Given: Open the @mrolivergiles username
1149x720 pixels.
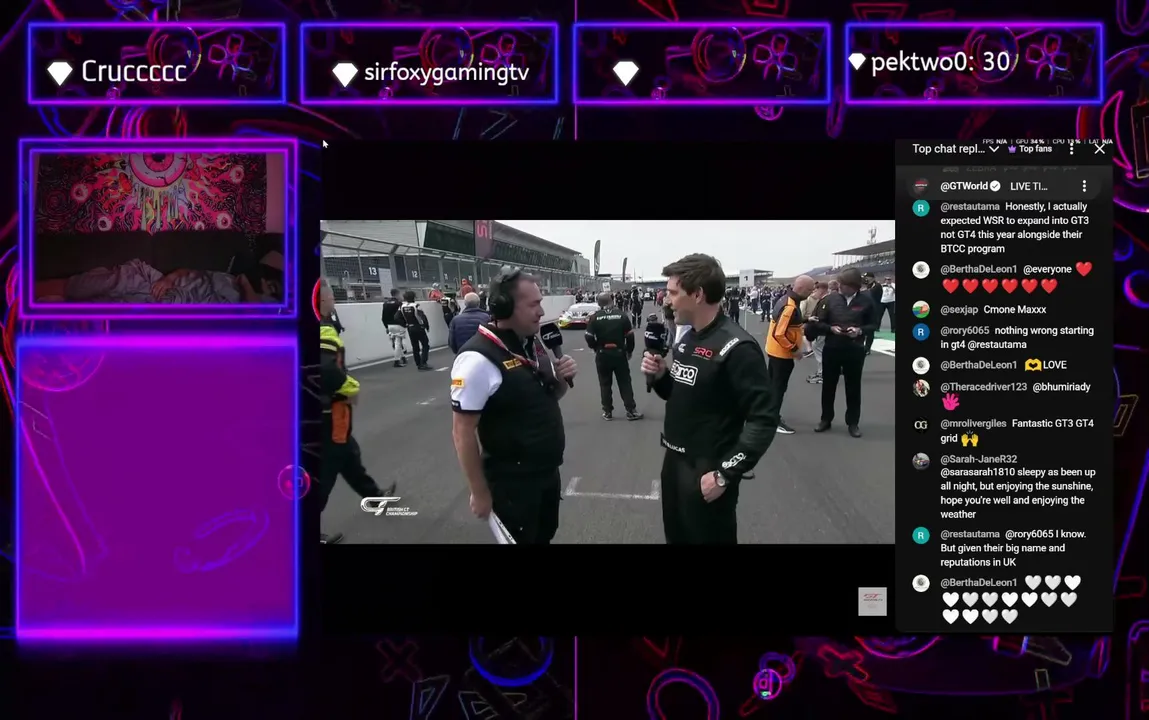Looking at the screenshot, I should point(973,423).
